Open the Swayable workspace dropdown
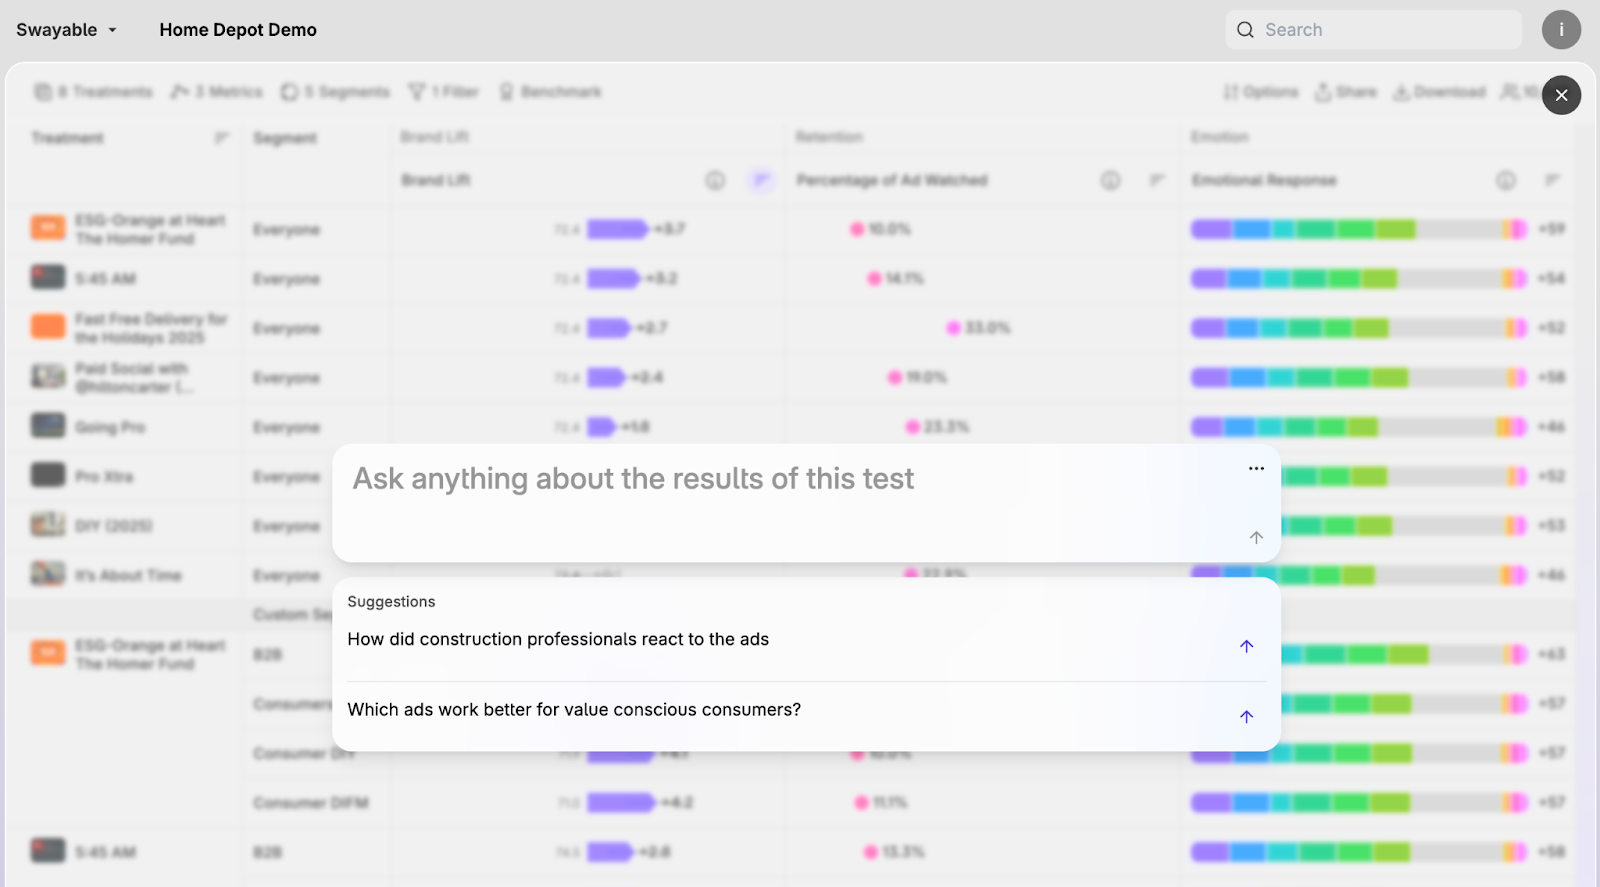1600x887 pixels. point(67,30)
